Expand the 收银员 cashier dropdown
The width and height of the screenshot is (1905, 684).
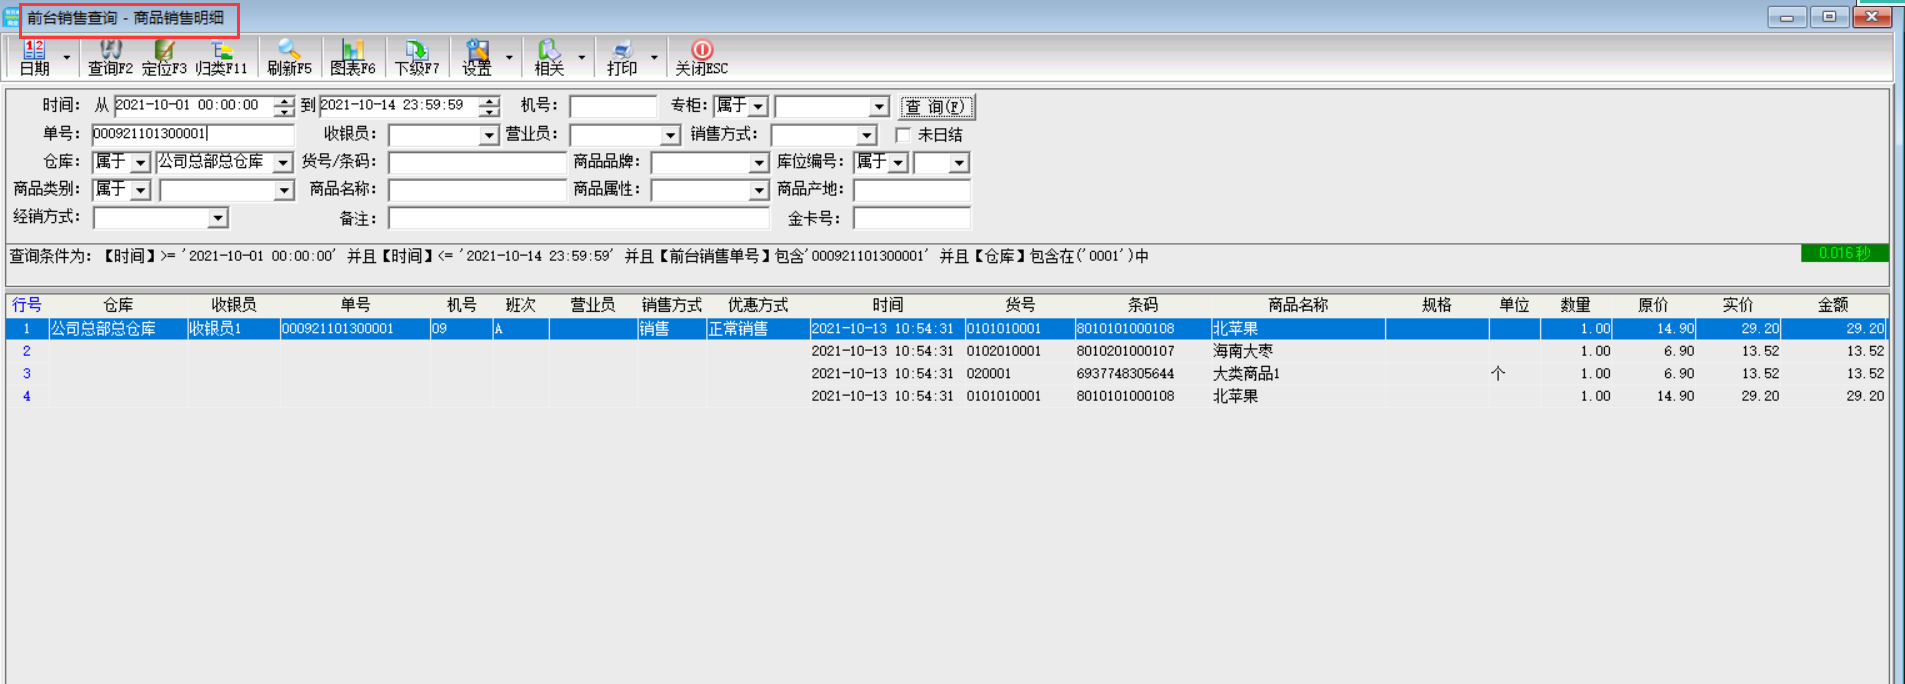coord(488,135)
